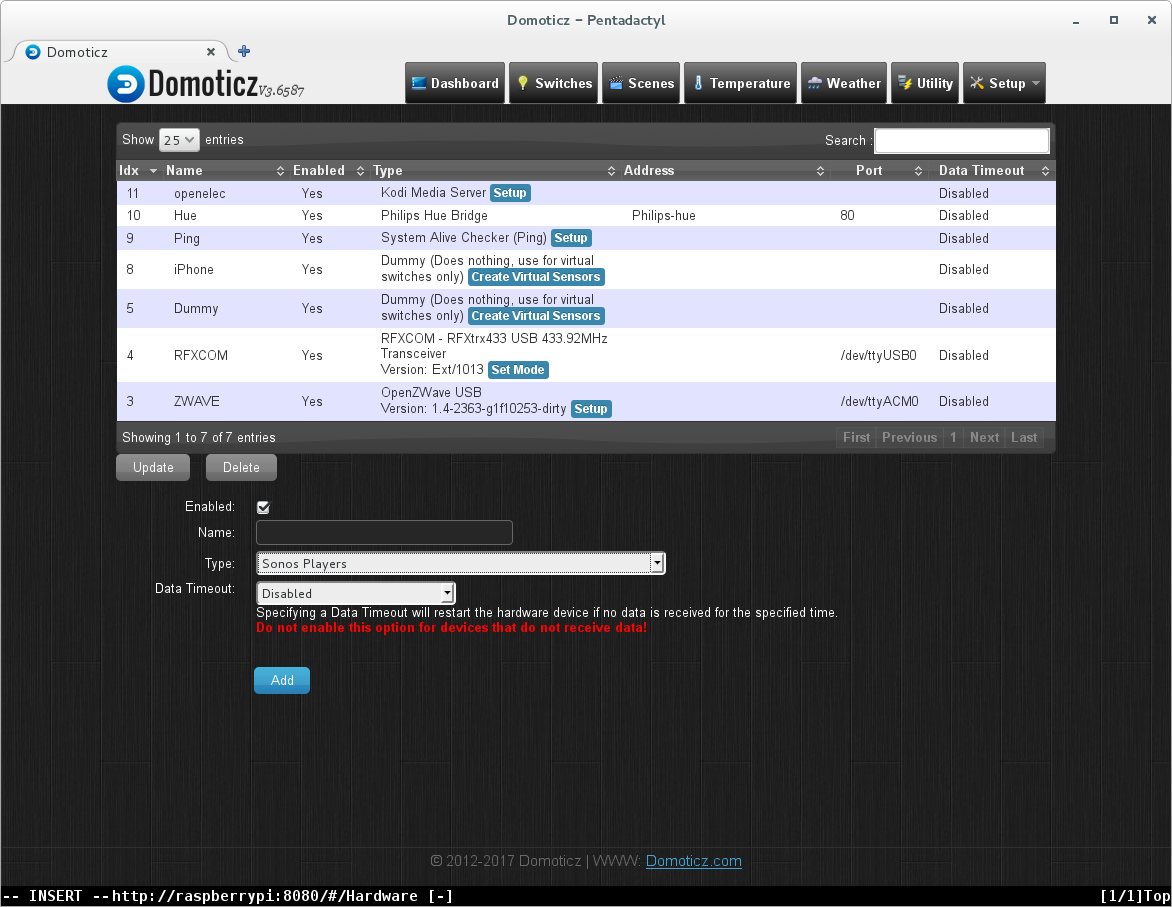This screenshot has width=1172, height=907.
Task: Close the Domoticz browser tab
Action: click(x=211, y=52)
